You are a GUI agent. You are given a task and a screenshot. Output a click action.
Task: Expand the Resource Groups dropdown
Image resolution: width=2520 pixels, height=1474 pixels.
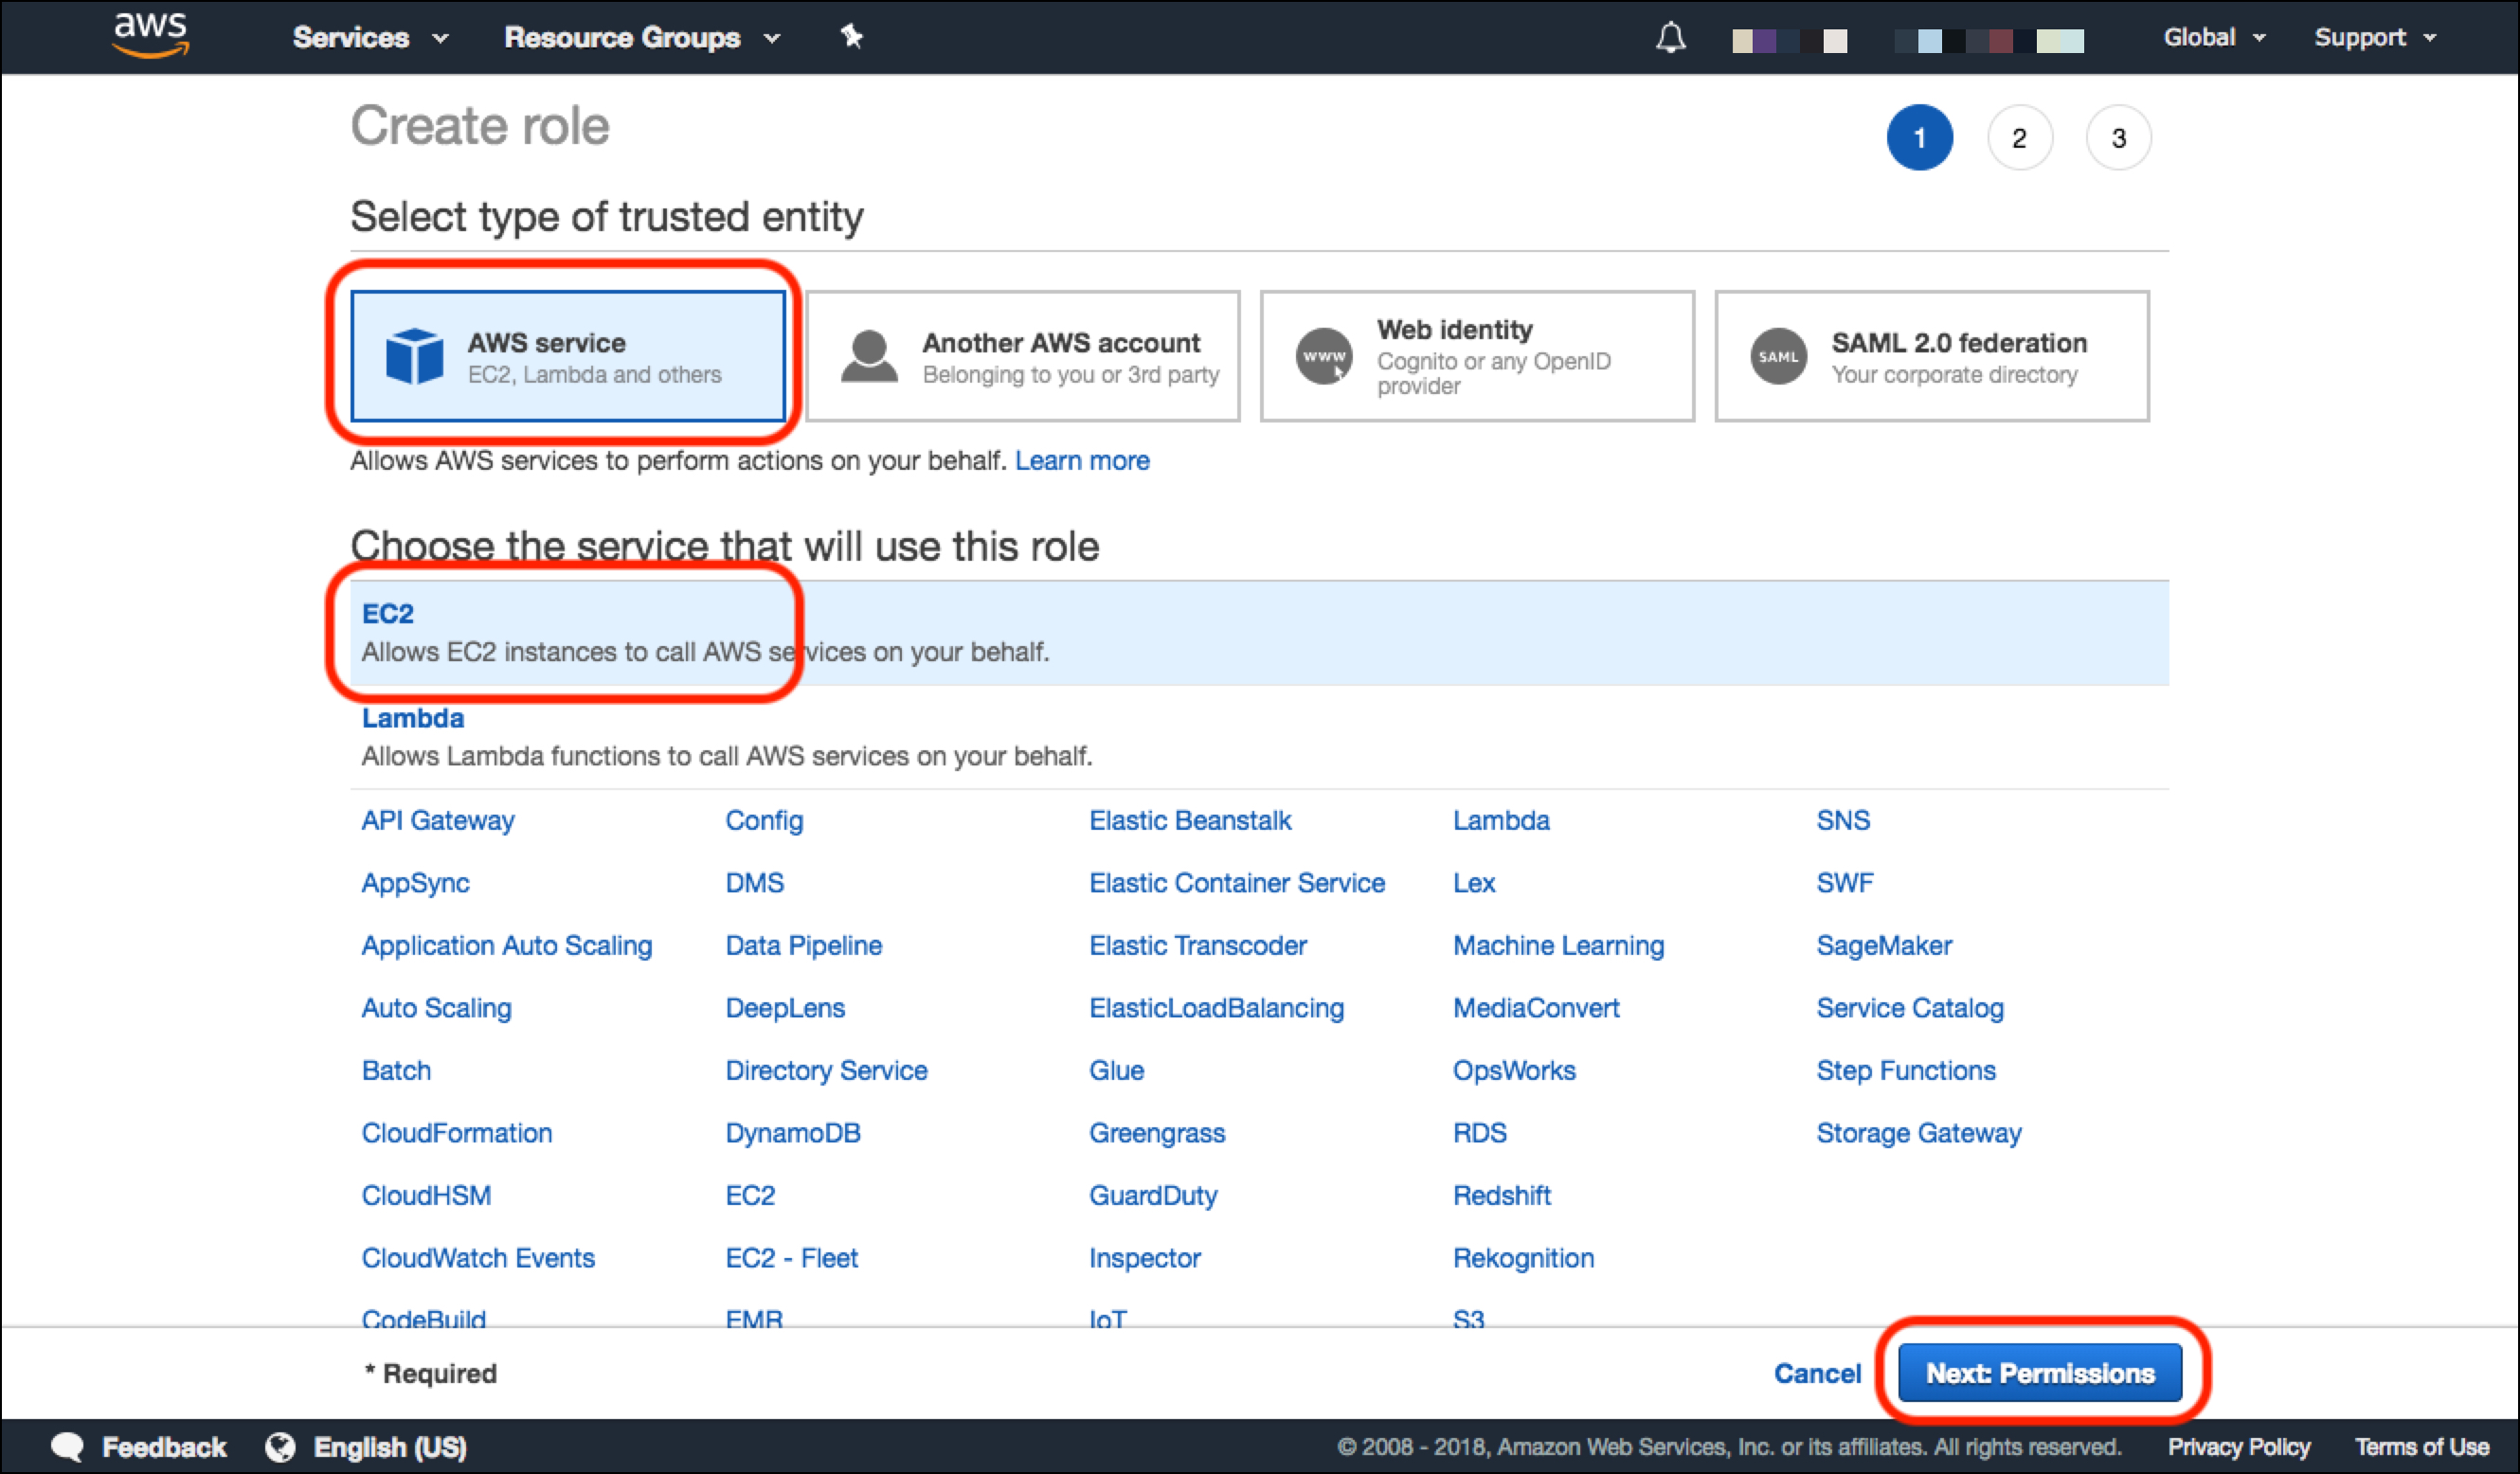pyautogui.click(x=642, y=38)
